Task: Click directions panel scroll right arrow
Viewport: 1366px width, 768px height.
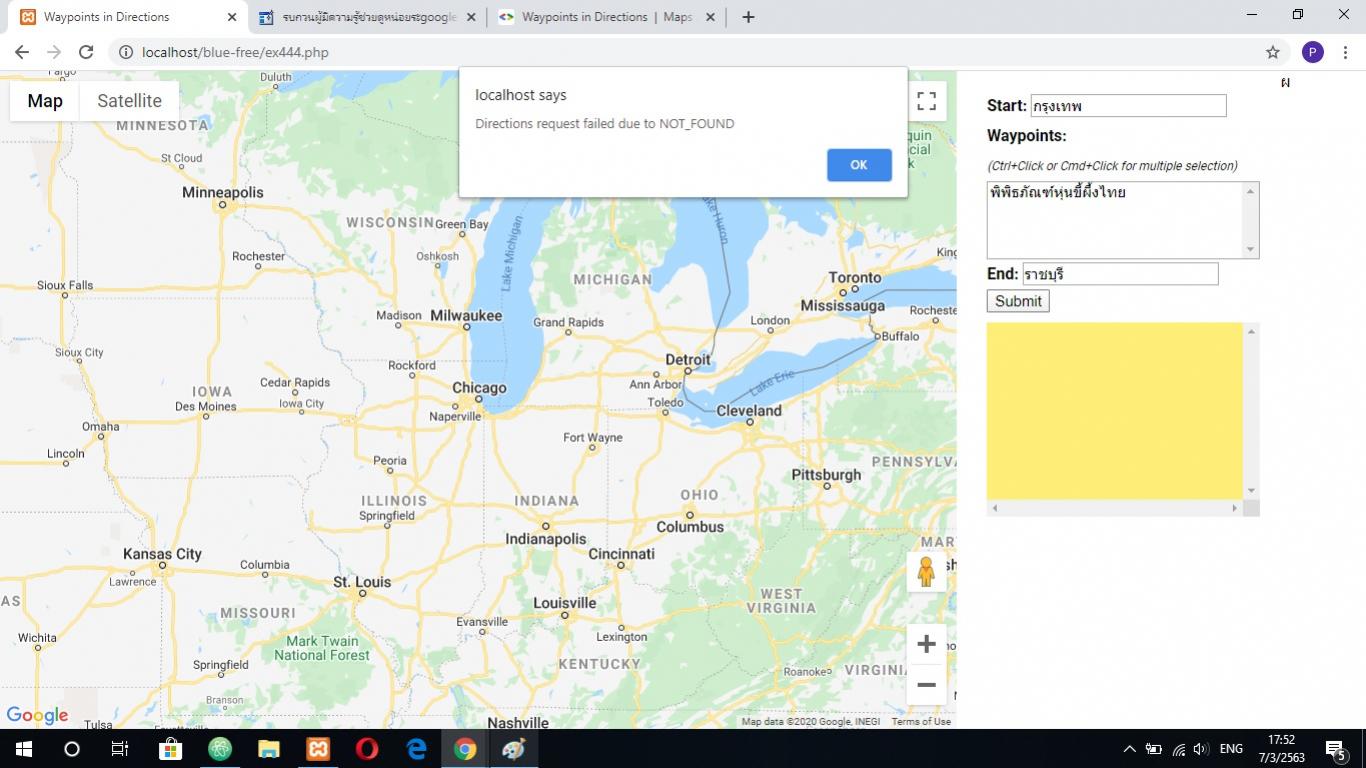Action: (1235, 508)
